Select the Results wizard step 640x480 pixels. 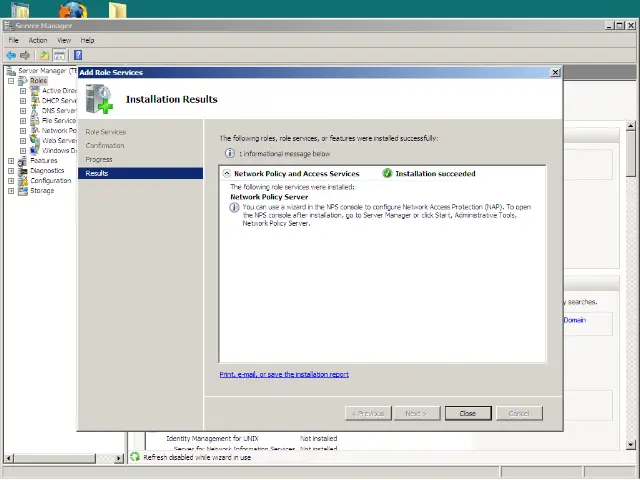(x=140, y=173)
